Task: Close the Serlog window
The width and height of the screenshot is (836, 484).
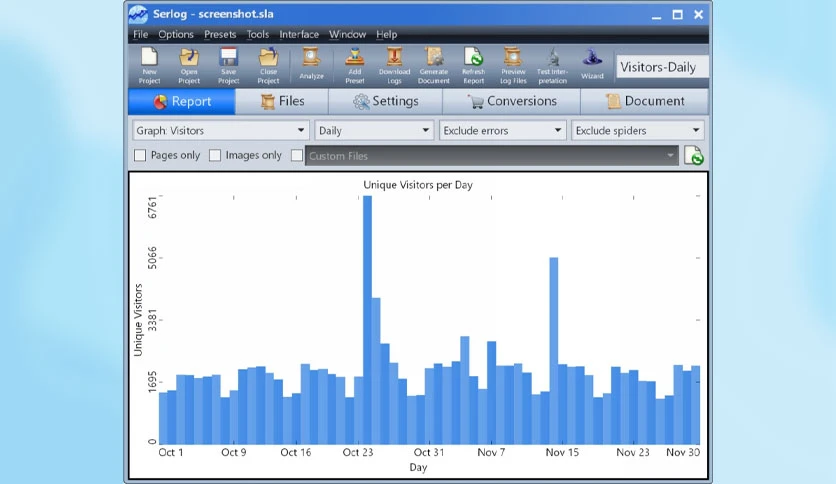Action: 698,15
